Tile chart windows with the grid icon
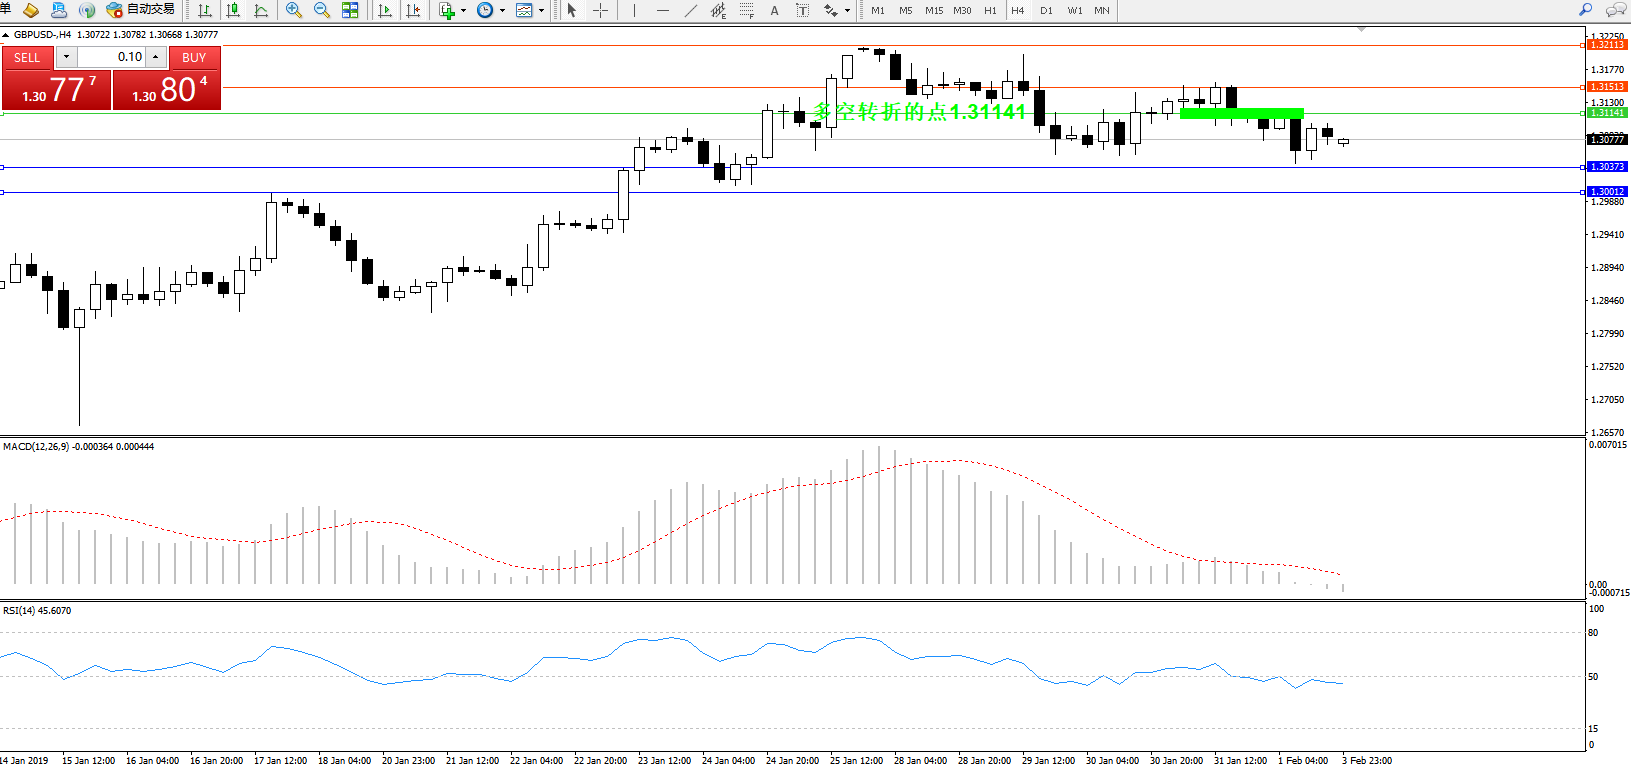This screenshot has width=1631, height=771. pos(350,10)
